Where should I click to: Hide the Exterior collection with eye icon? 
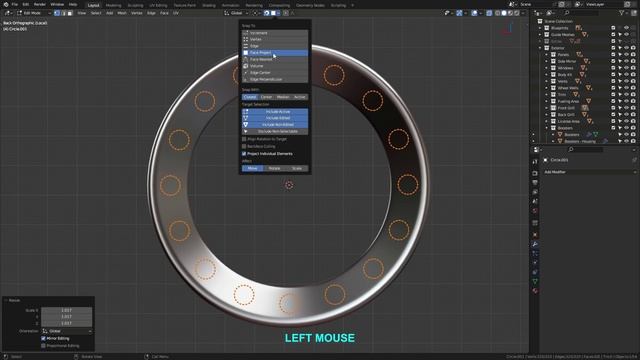click(627, 48)
